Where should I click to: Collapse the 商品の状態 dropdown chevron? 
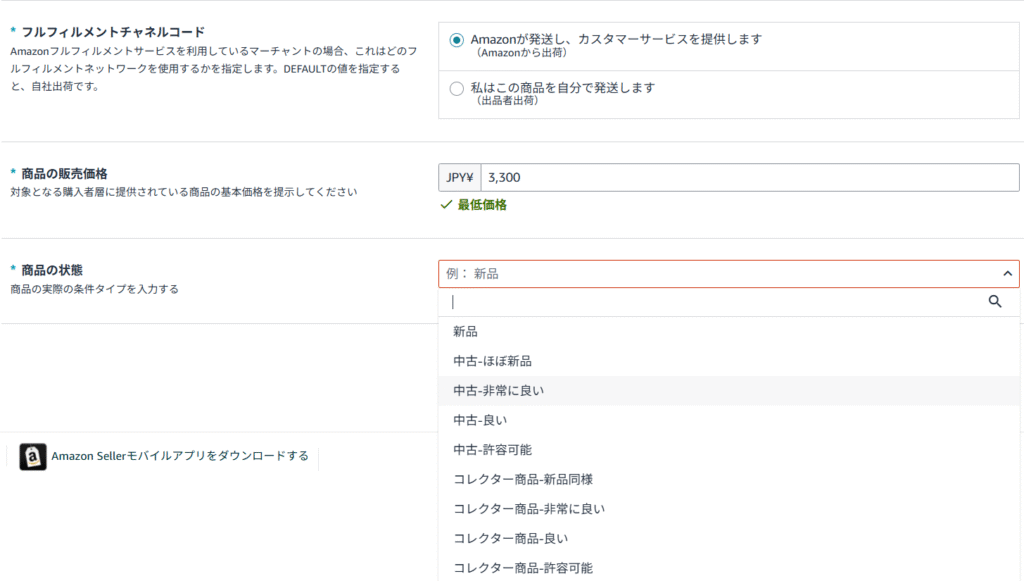(x=1006, y=274)
